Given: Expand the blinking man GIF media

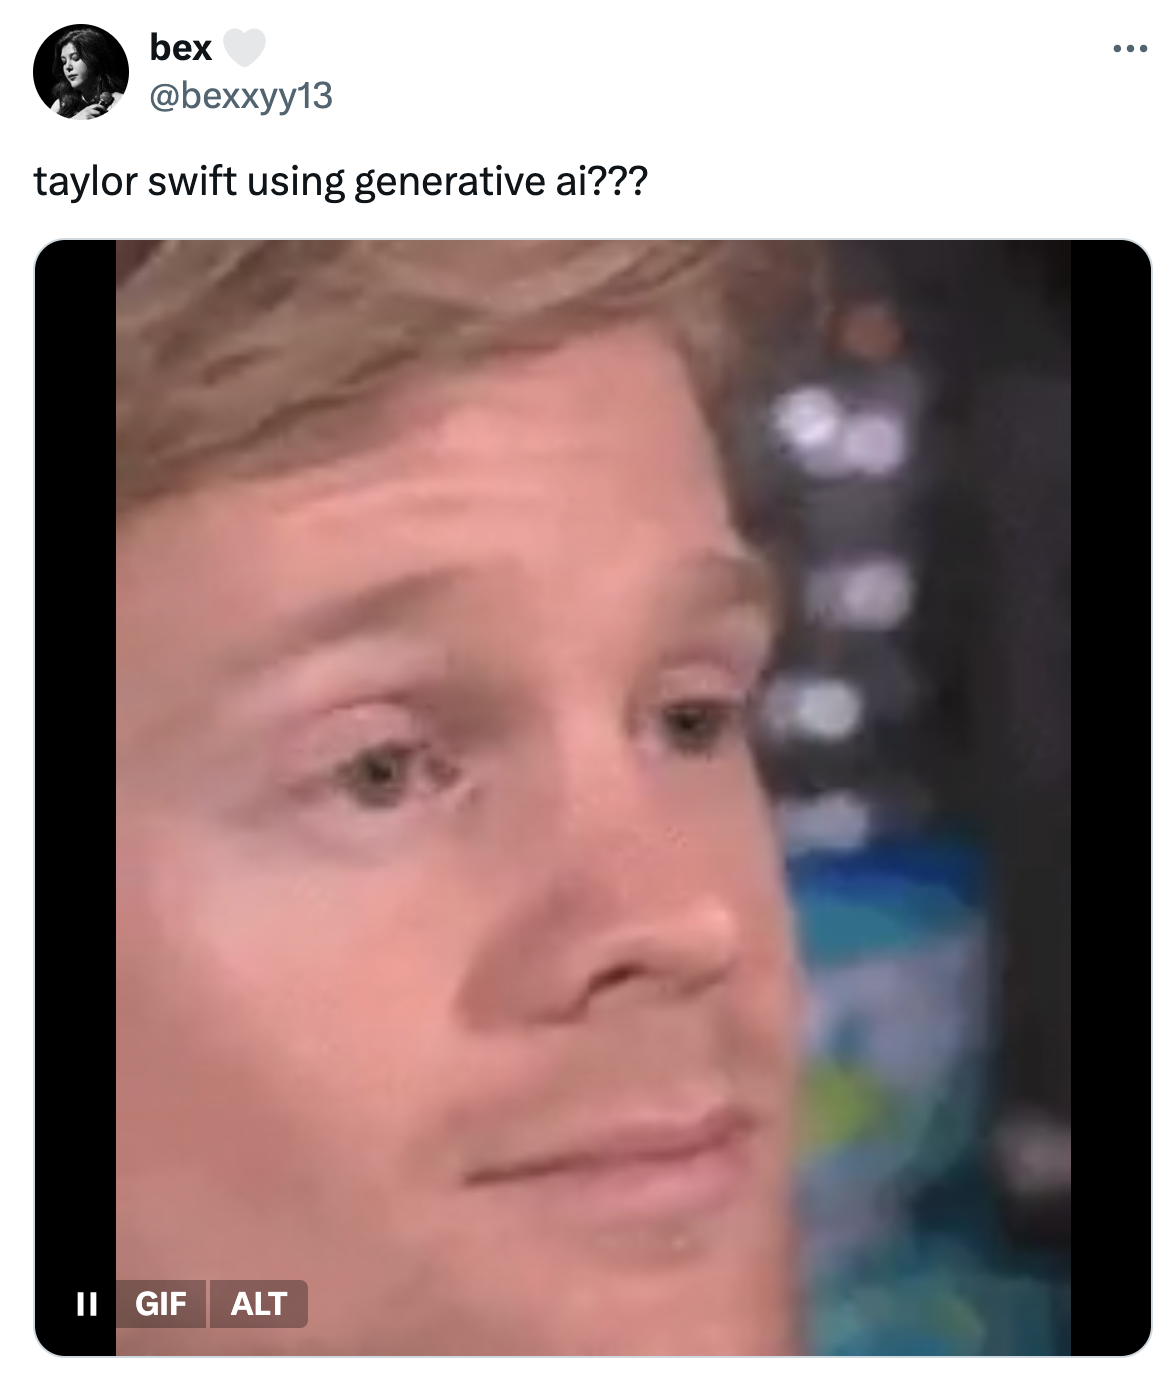Looking at the screenshot, I should tap(593, 798).
